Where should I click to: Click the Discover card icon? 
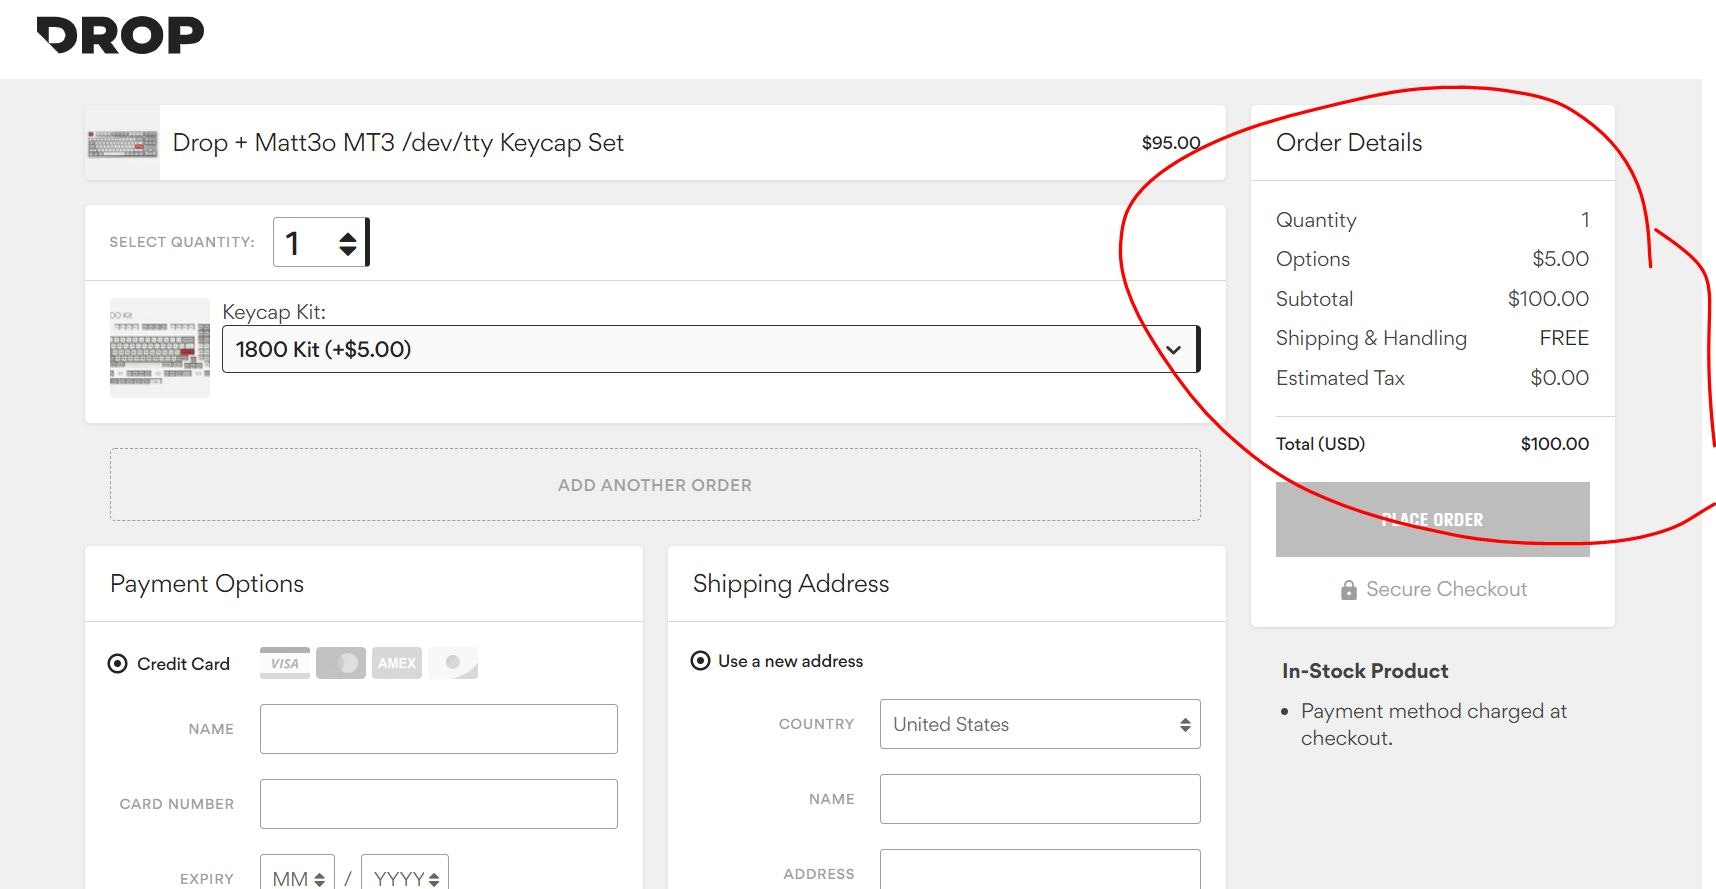(x=453, y=663)
